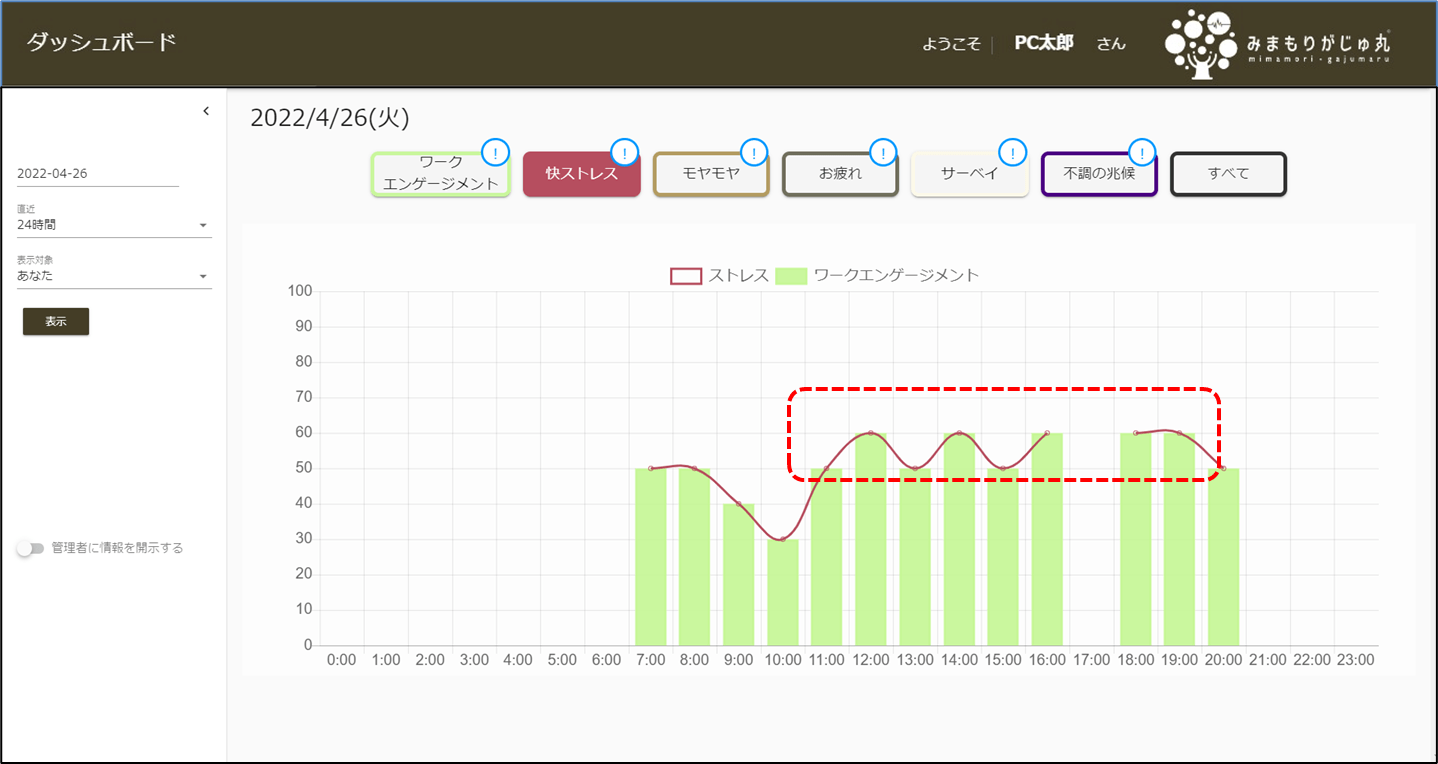Screen dimensions: 1438x764
Task: Click info icon on モヤモヤ button
Action: click(754, 153)
